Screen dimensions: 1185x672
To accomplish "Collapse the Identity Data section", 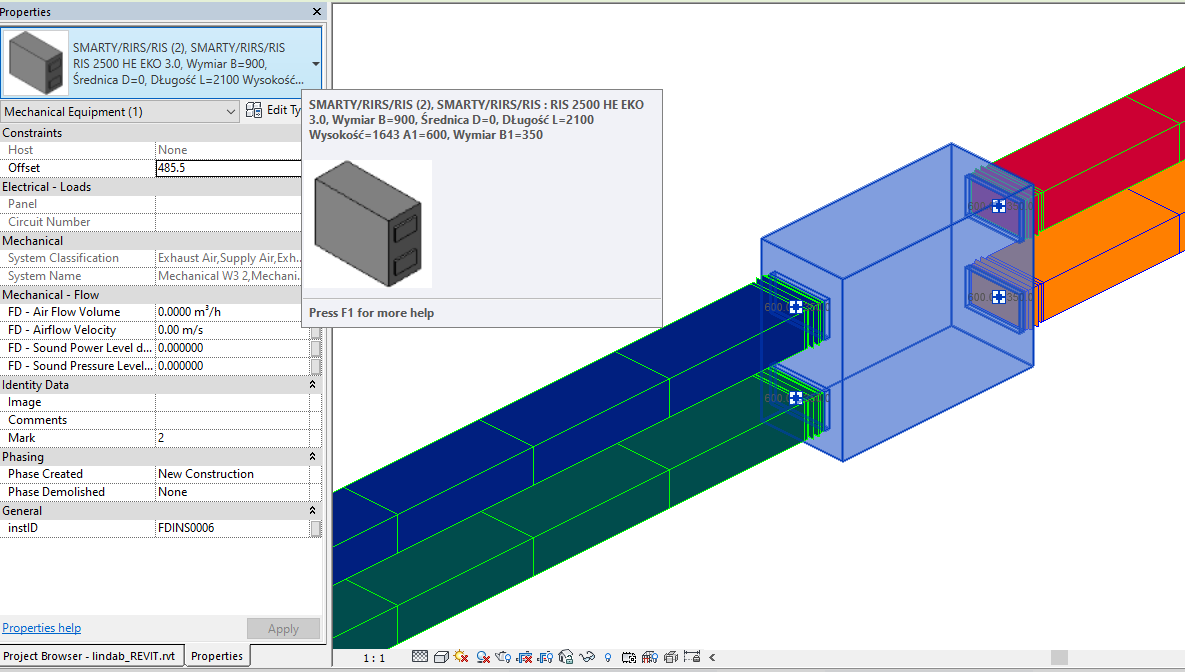I will tap(312, 384).
